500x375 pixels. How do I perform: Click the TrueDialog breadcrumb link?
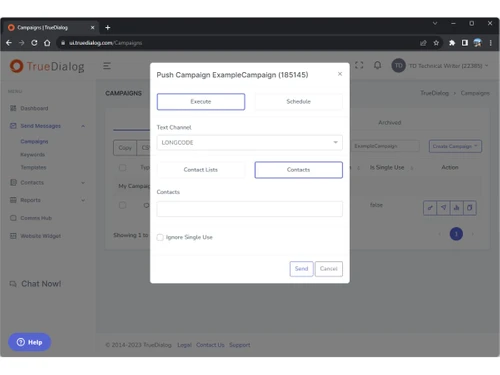click(x=434, y=93)
